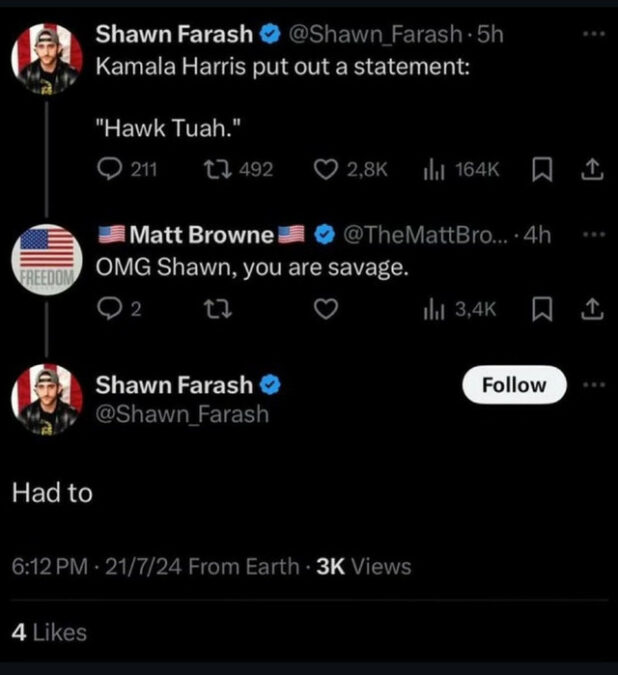
Task: Open more options on first tweet
Action: (x=594, y=34)
